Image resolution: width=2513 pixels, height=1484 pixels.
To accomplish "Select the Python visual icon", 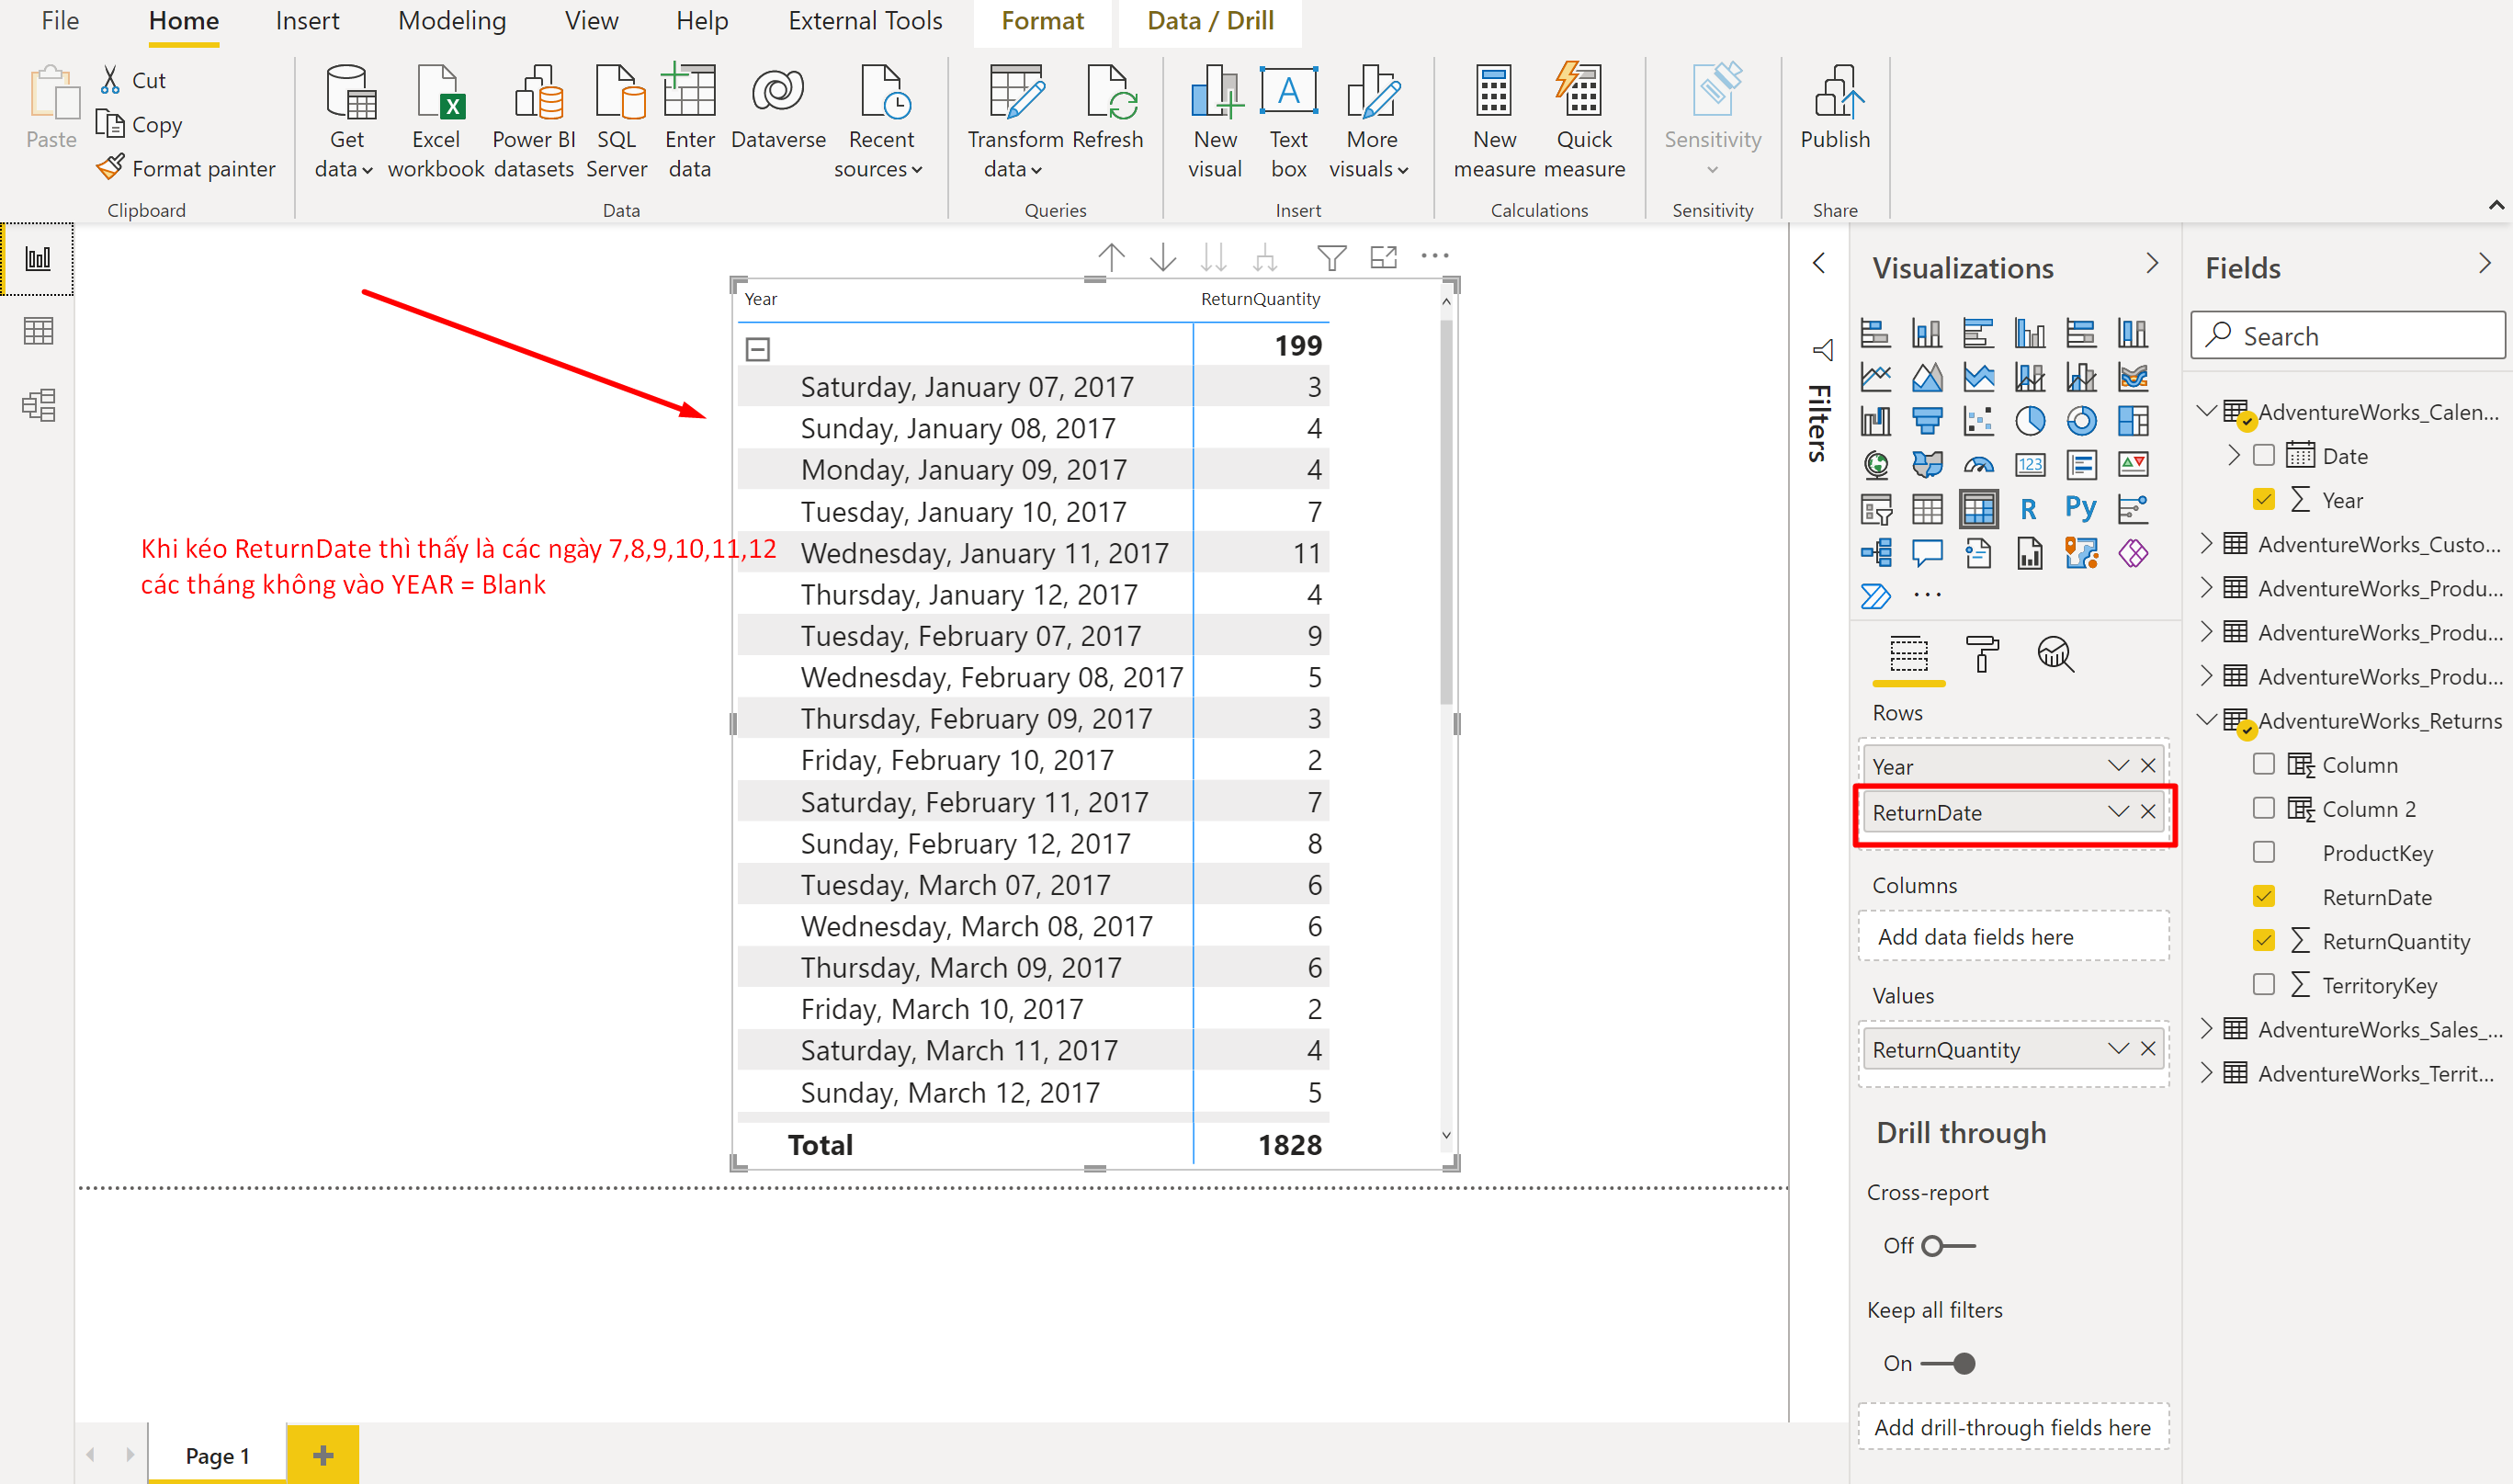I will point(2081,509).
